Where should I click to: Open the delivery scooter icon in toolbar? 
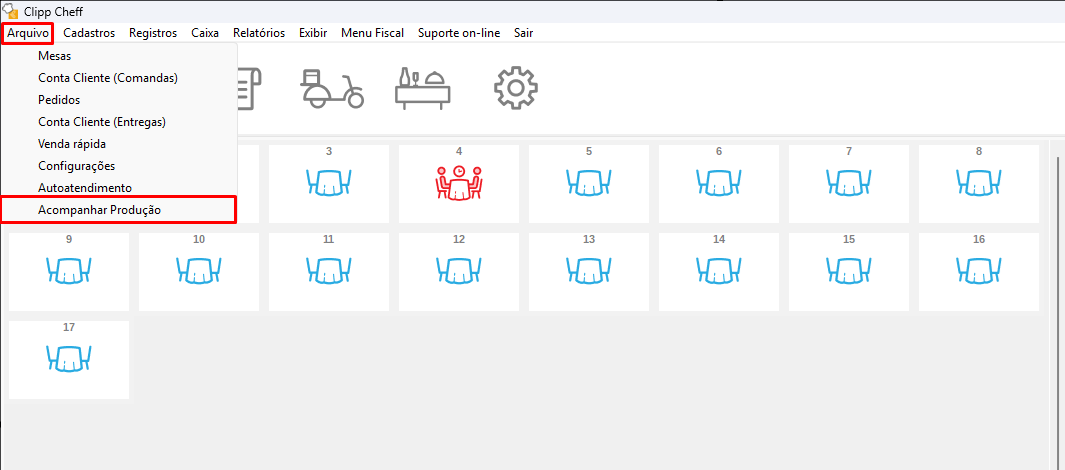(x=332, y=88)
